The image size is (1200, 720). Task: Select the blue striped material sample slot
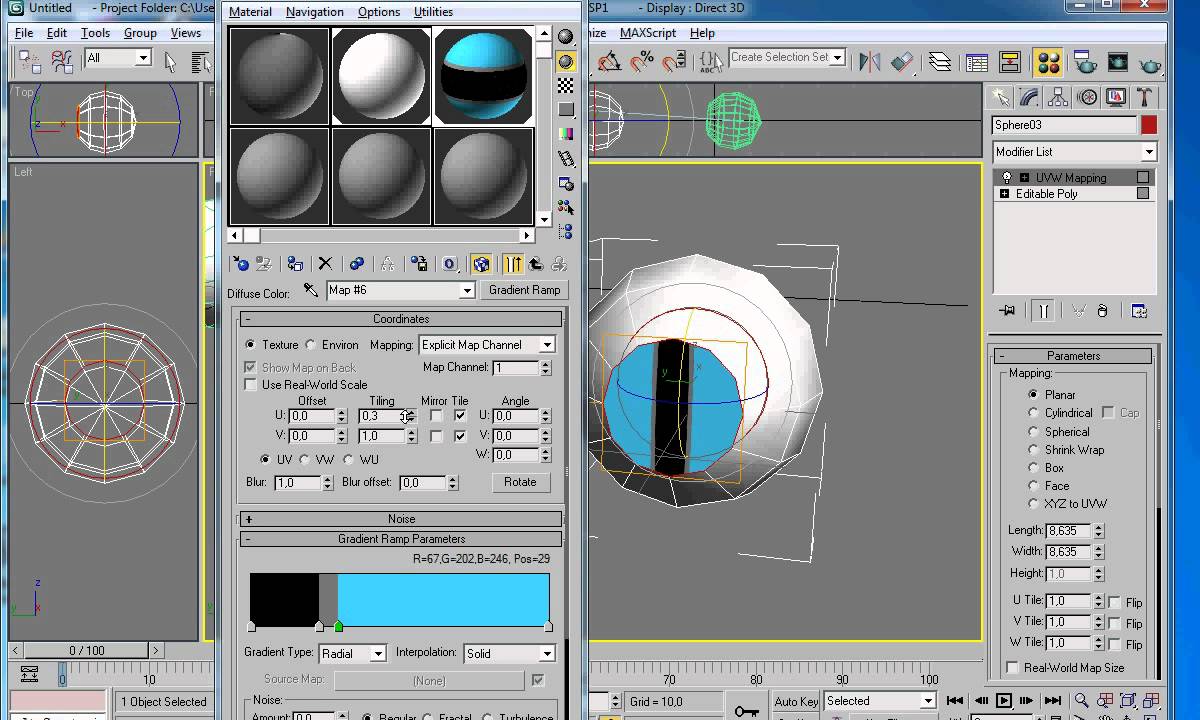(x=484, y=76)
